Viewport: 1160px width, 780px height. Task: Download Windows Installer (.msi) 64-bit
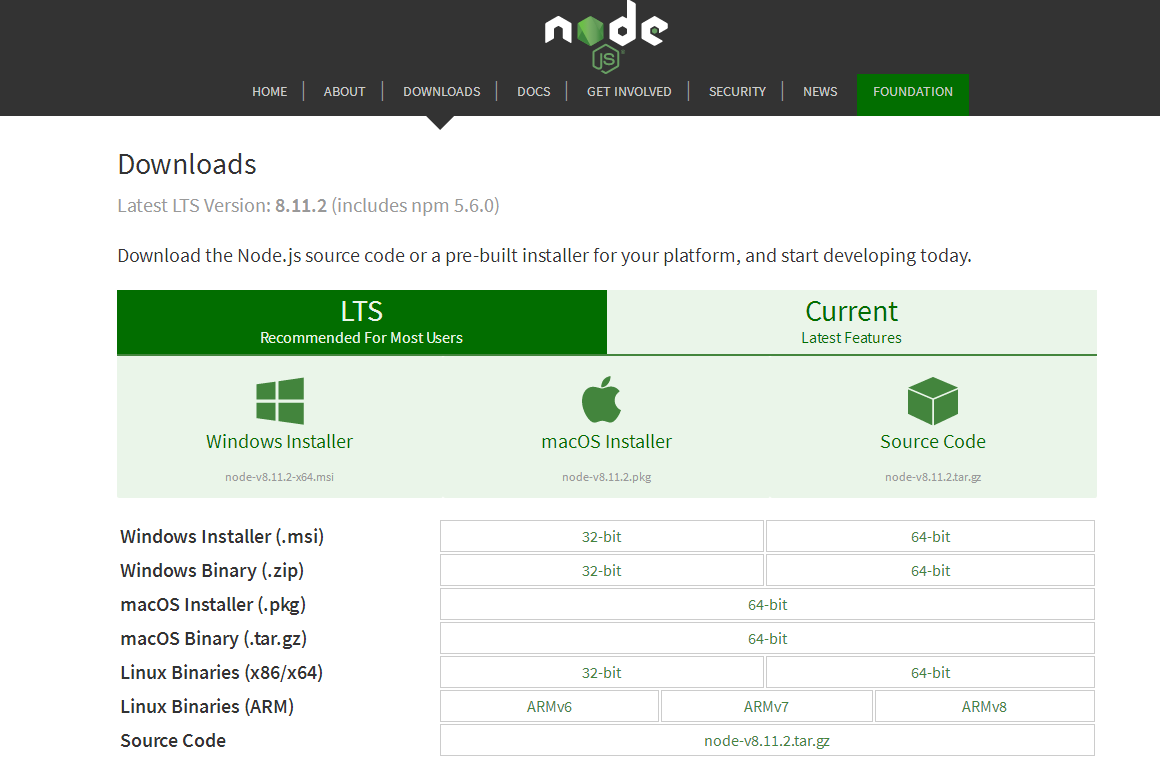pyautogui.click(x=931, y=537)
